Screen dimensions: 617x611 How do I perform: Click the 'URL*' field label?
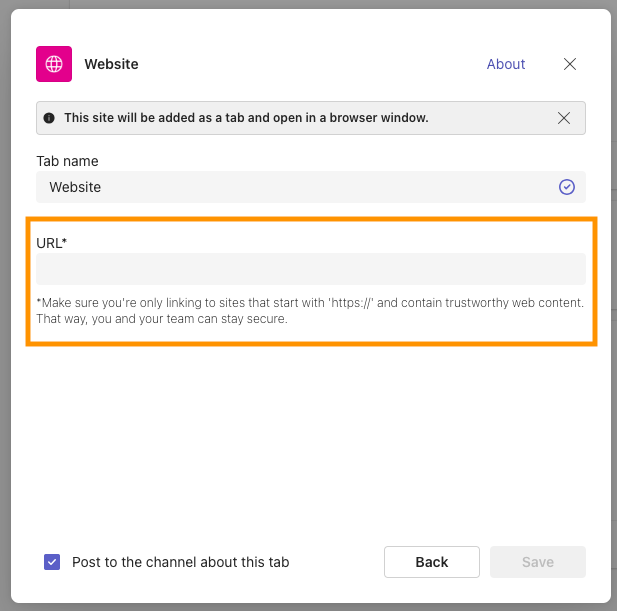(51, 243)
